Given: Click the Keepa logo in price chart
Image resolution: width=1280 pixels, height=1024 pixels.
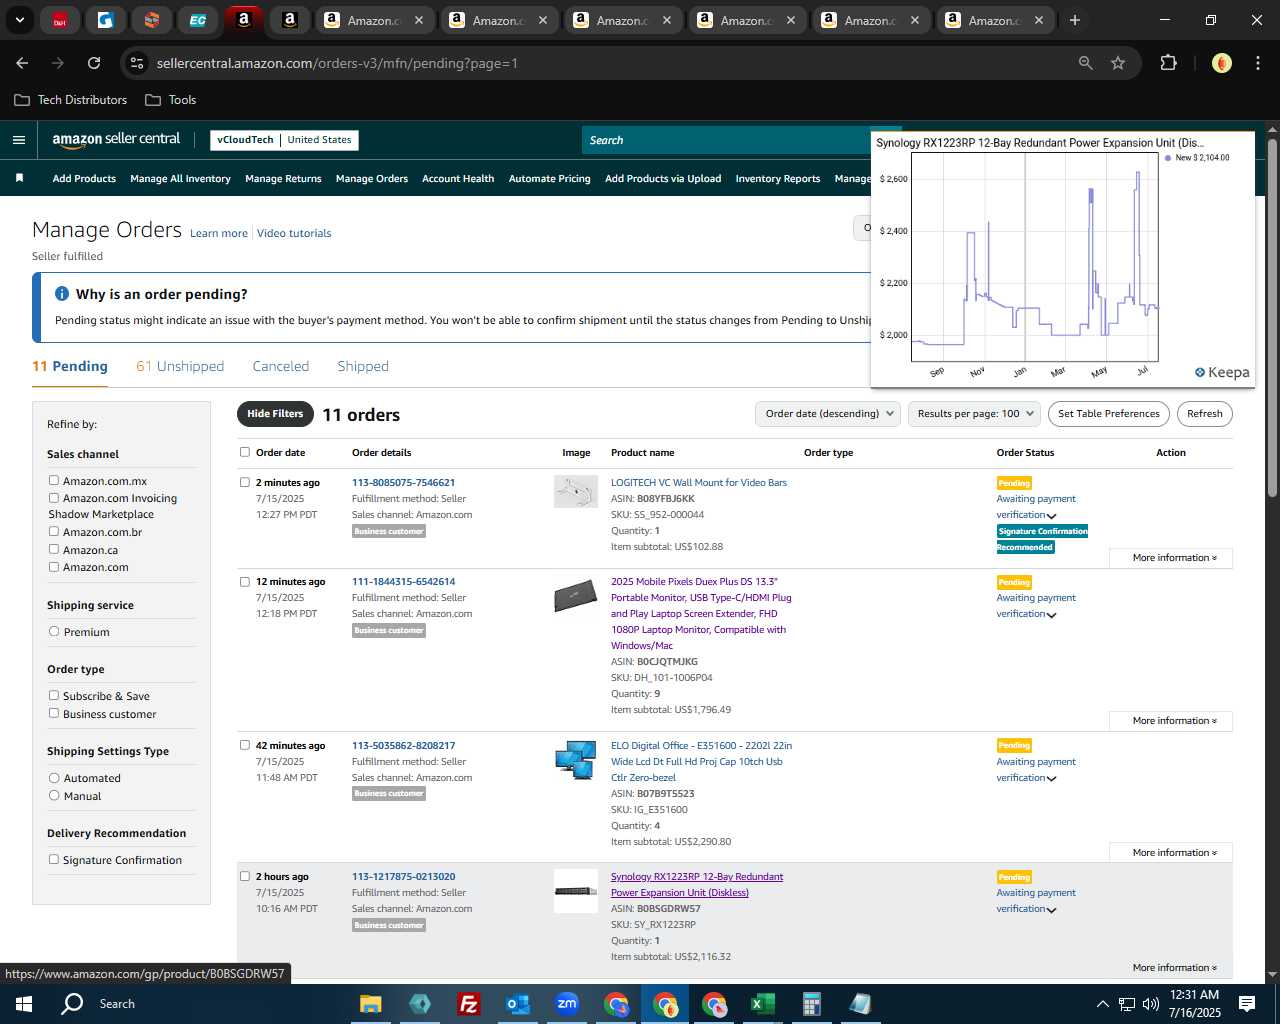Looking at the screenshot, I should click(x=1222, y=372).
